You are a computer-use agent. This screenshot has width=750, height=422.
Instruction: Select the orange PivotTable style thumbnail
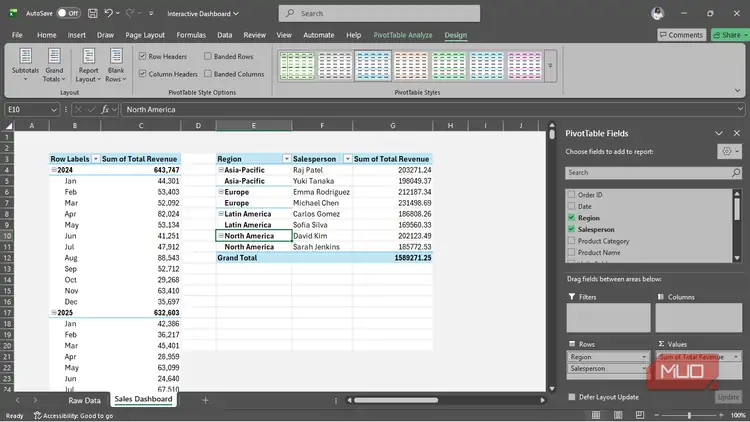click(x=411, y=66)
